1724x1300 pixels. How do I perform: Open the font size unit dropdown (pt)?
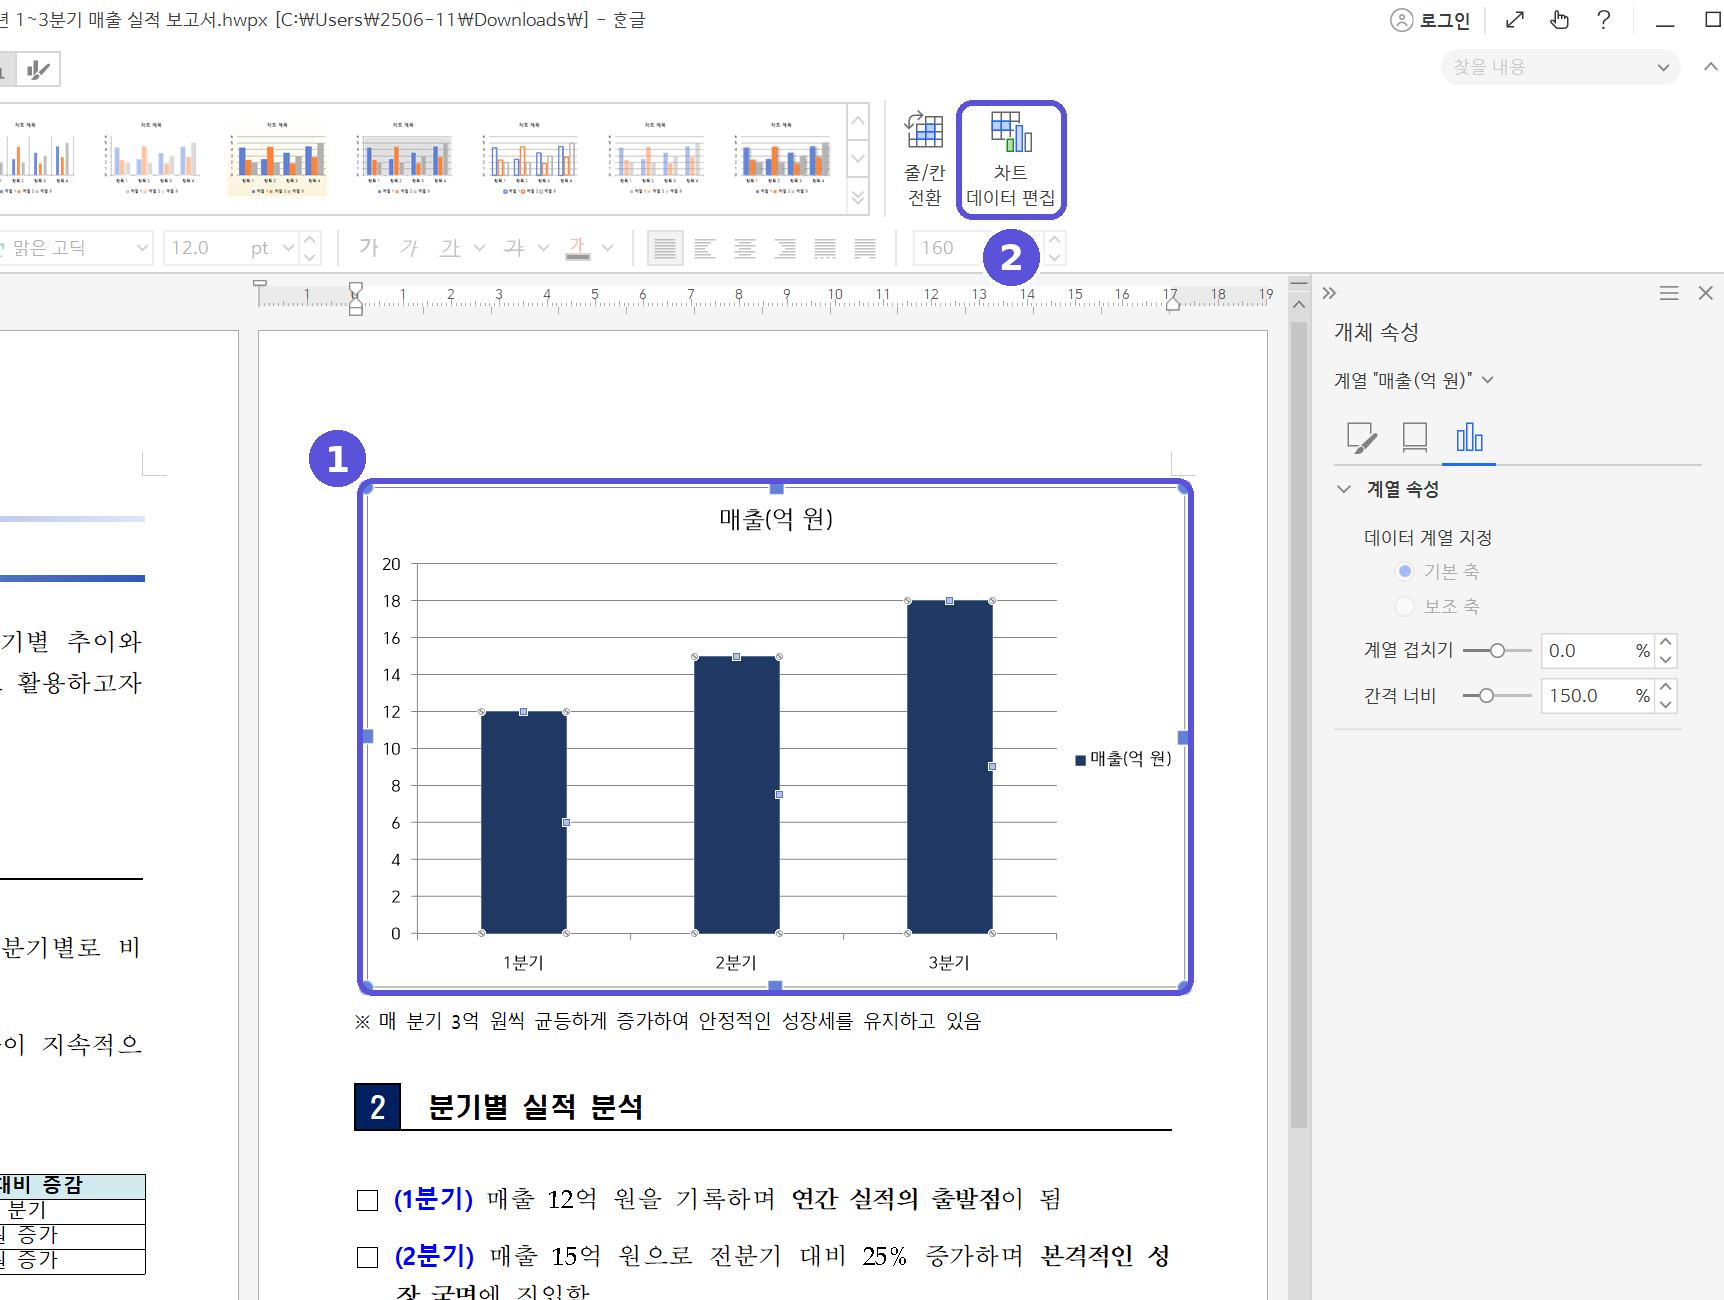click(288, 247)
